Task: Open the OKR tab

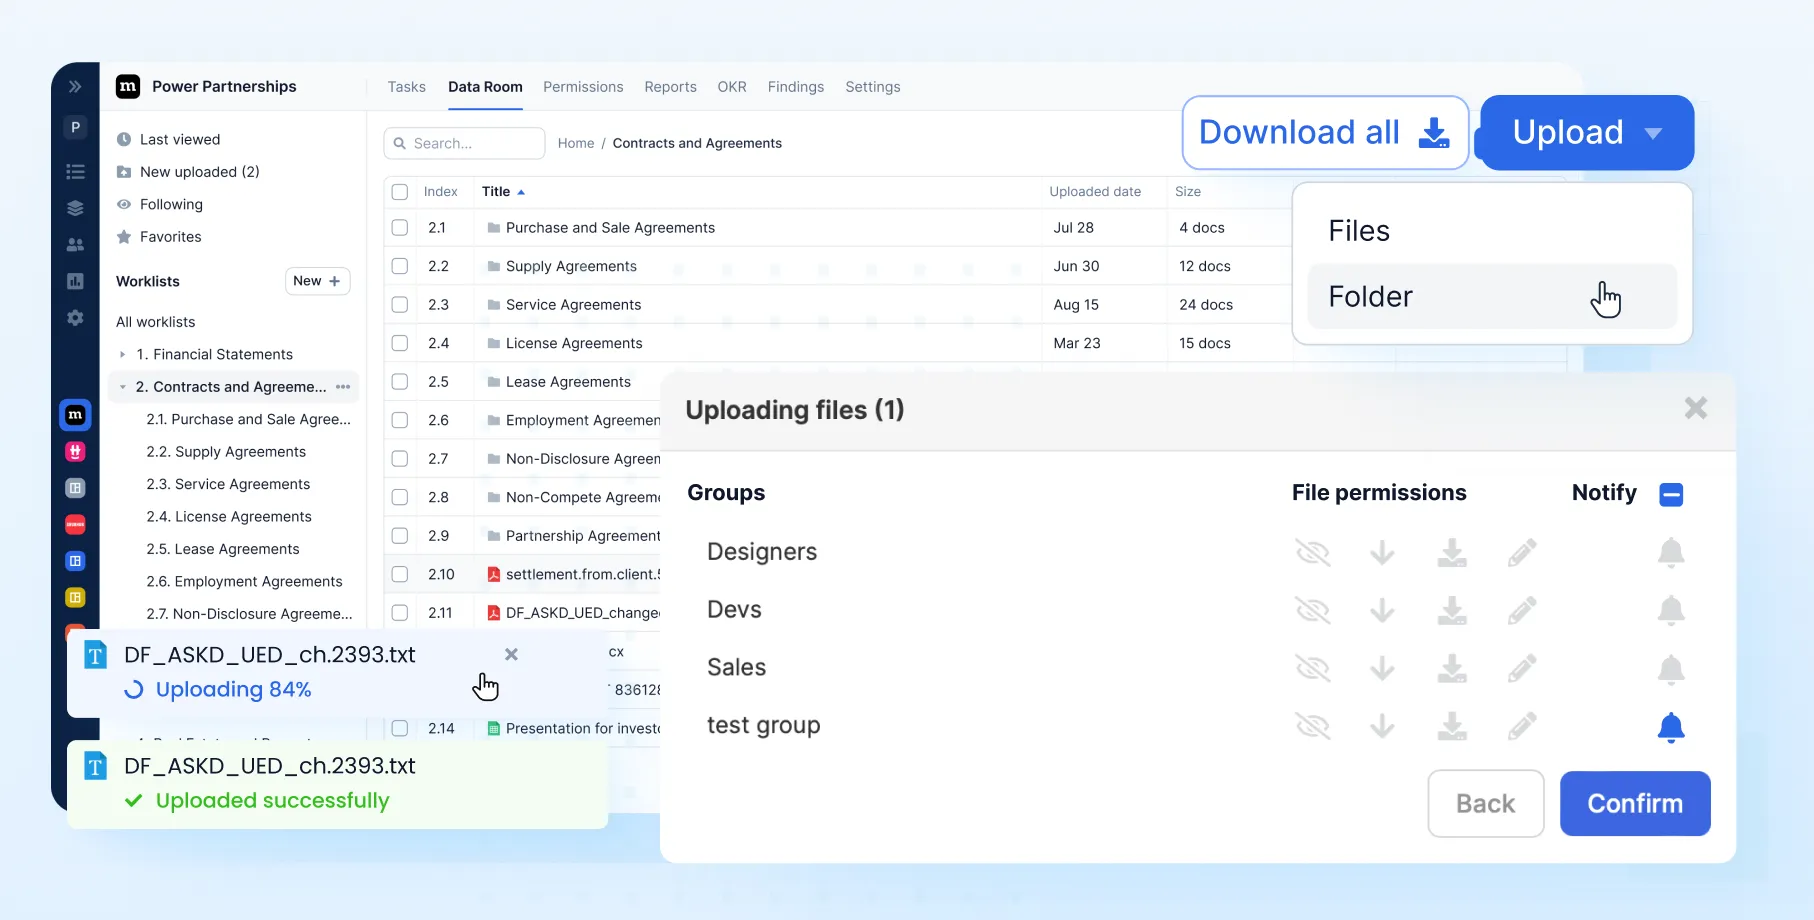Action: (x=732, y=87)
